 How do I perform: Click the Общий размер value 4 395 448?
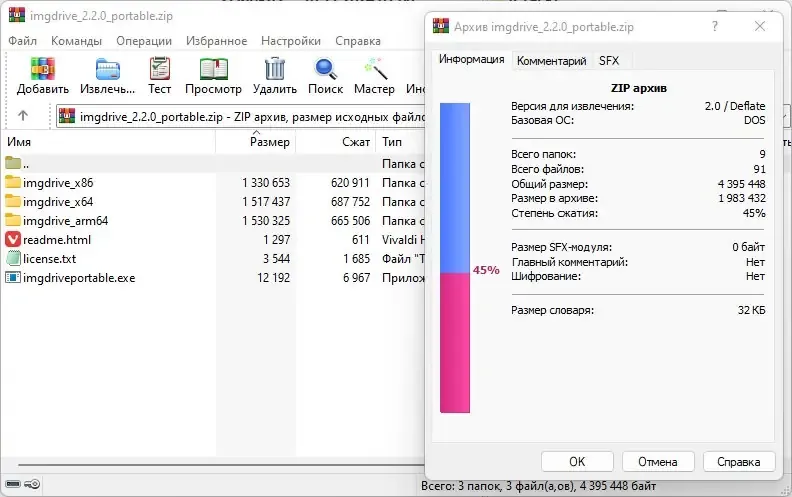click(x=741, y=184)
